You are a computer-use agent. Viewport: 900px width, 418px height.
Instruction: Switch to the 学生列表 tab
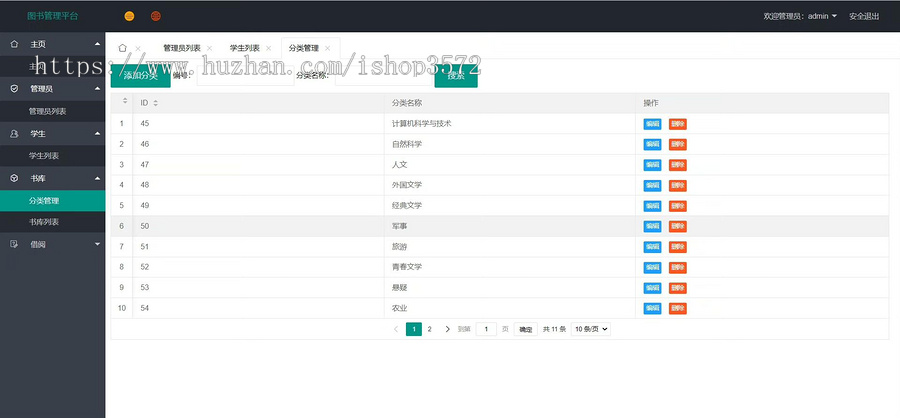245,48
